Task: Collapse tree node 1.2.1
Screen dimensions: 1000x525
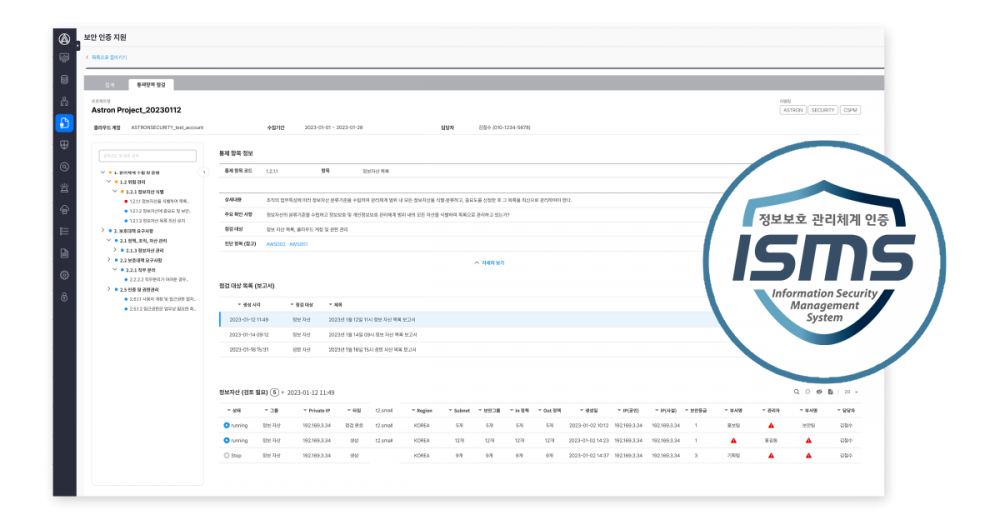Action: point(115,191)
